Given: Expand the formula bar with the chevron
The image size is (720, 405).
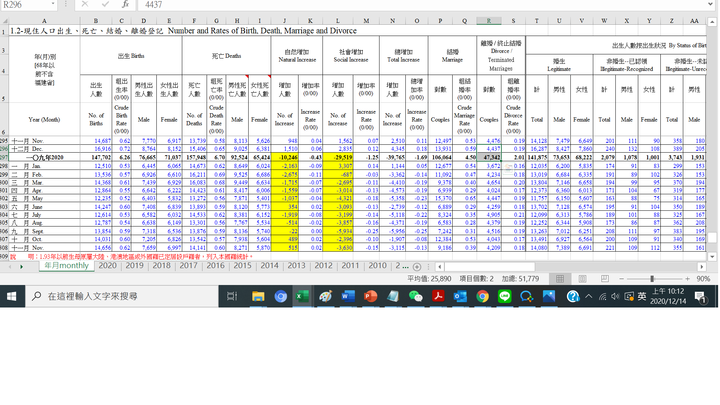Looking at the screenshot, I should 711,4.
